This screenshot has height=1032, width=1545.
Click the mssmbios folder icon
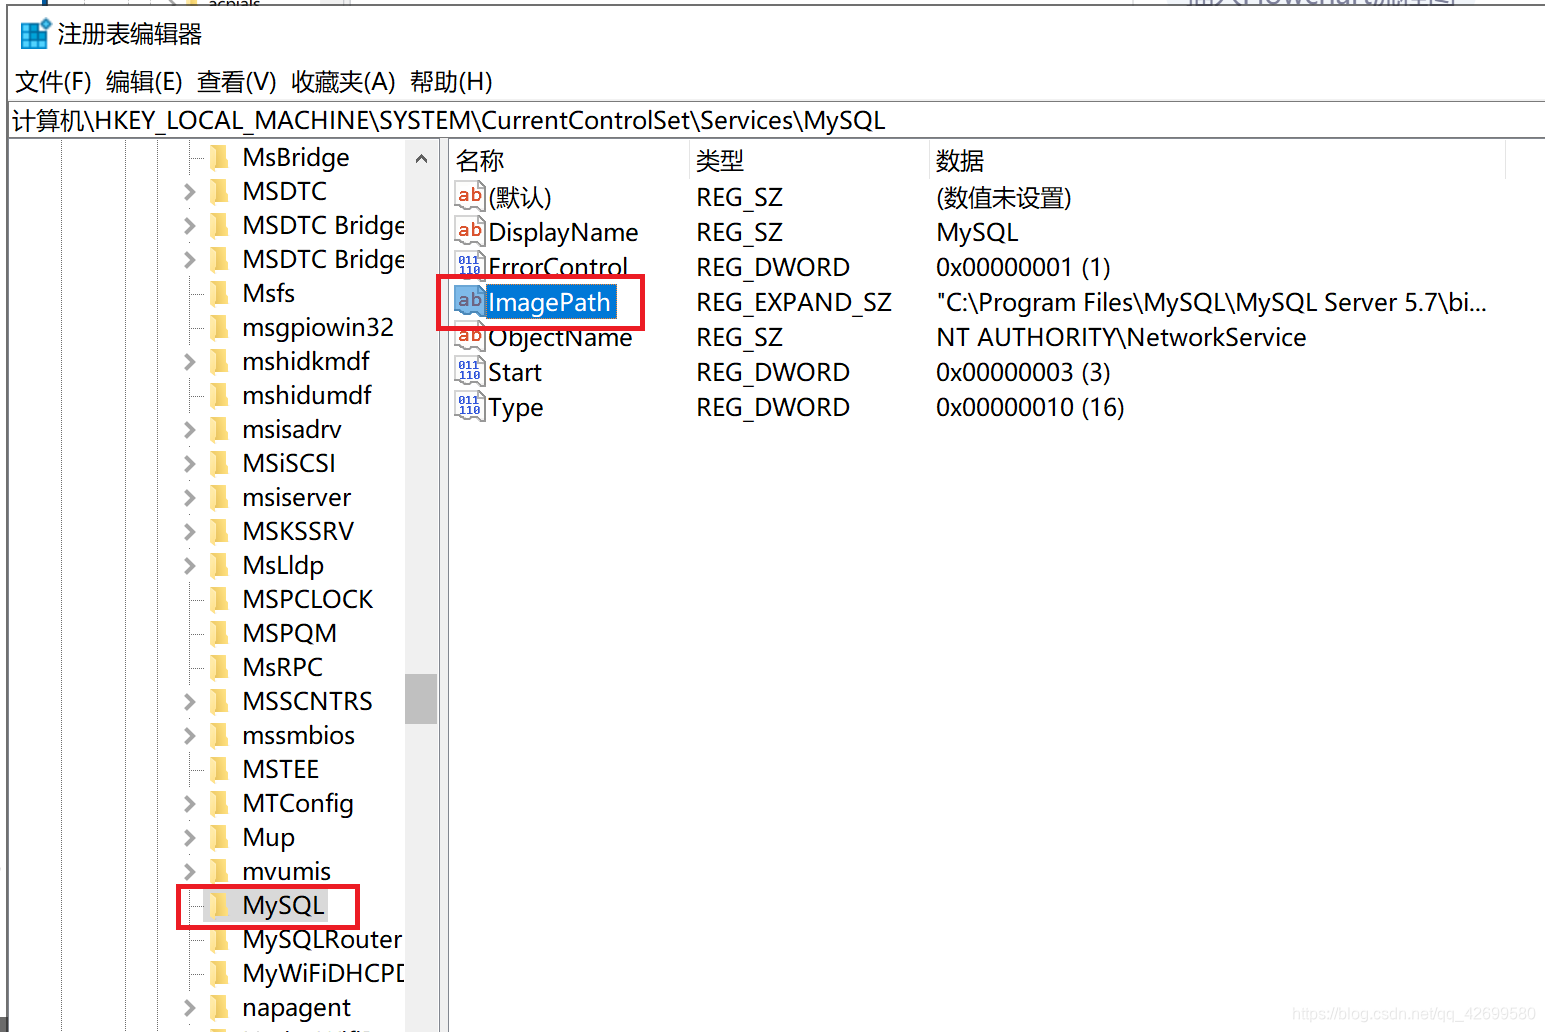click(x=219, y=735)
